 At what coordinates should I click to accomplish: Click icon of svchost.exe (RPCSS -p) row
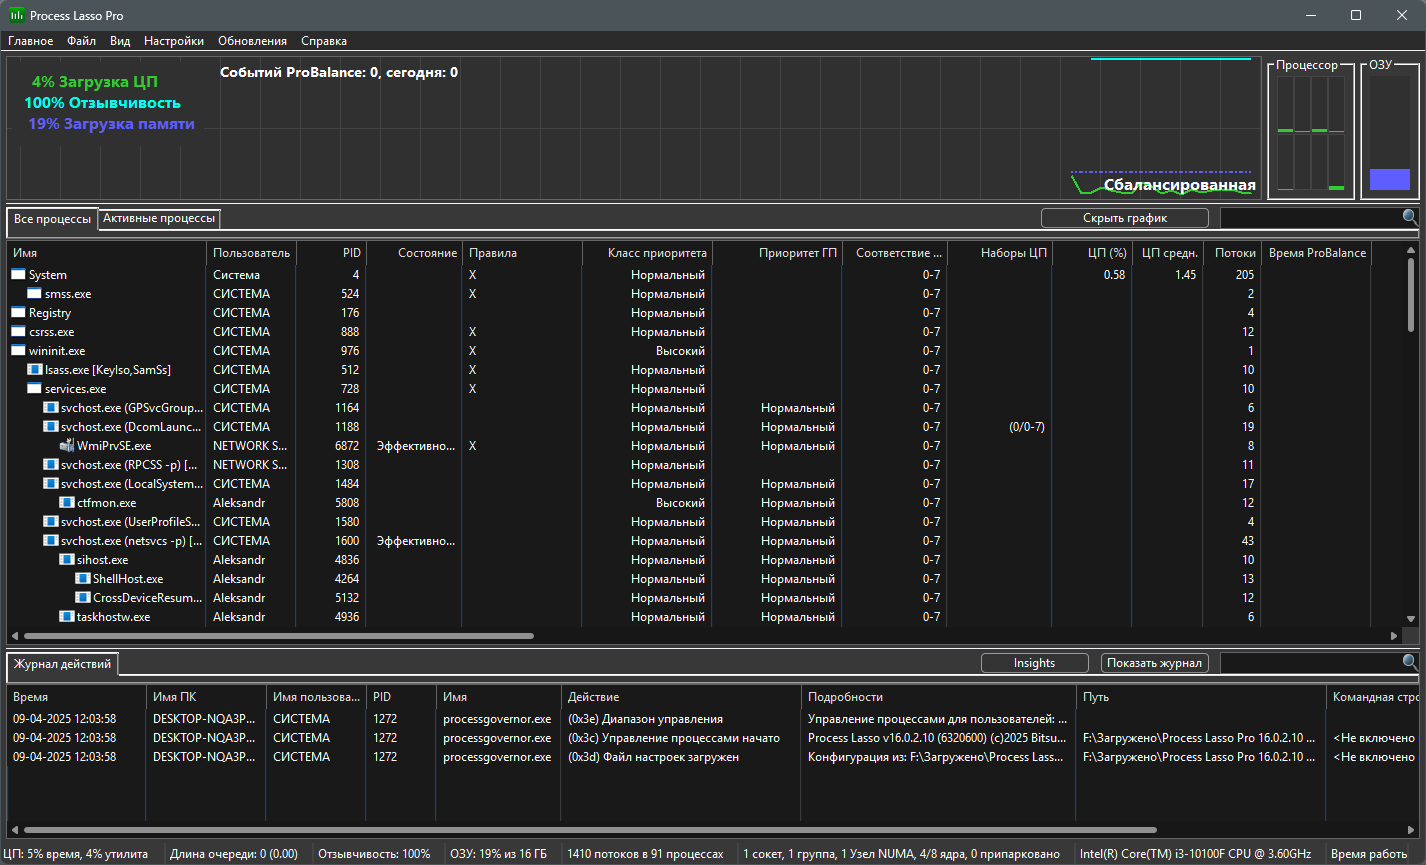pos(50,465)
